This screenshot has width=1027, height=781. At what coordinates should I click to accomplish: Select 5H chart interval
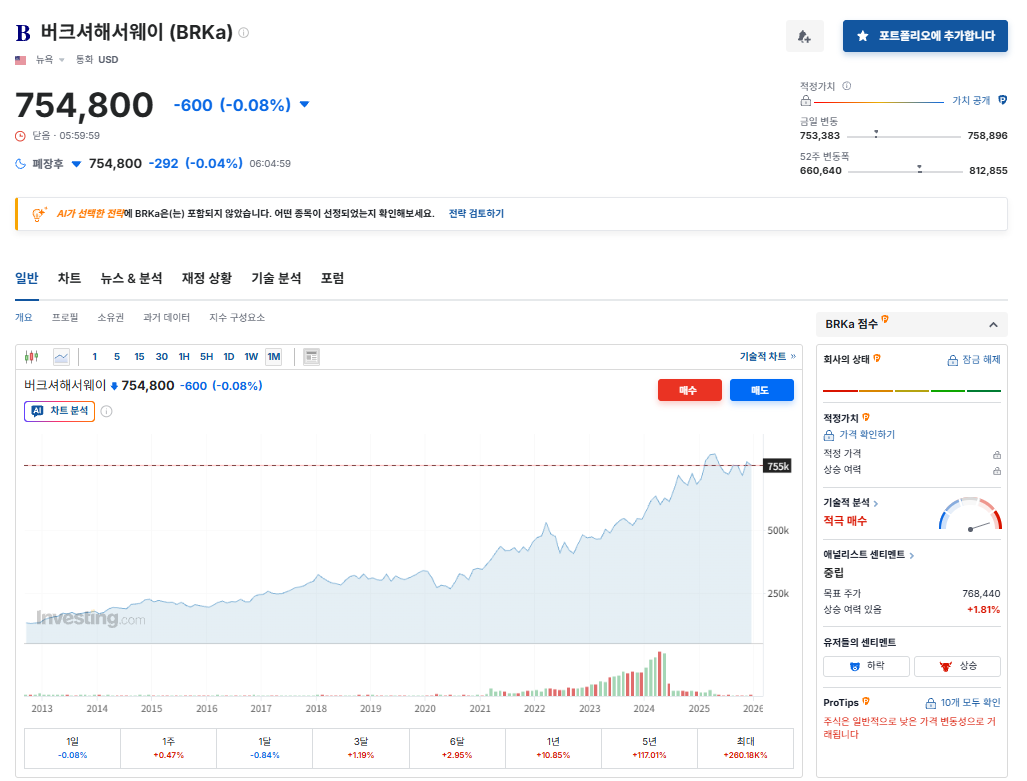[x=206, y=356]
